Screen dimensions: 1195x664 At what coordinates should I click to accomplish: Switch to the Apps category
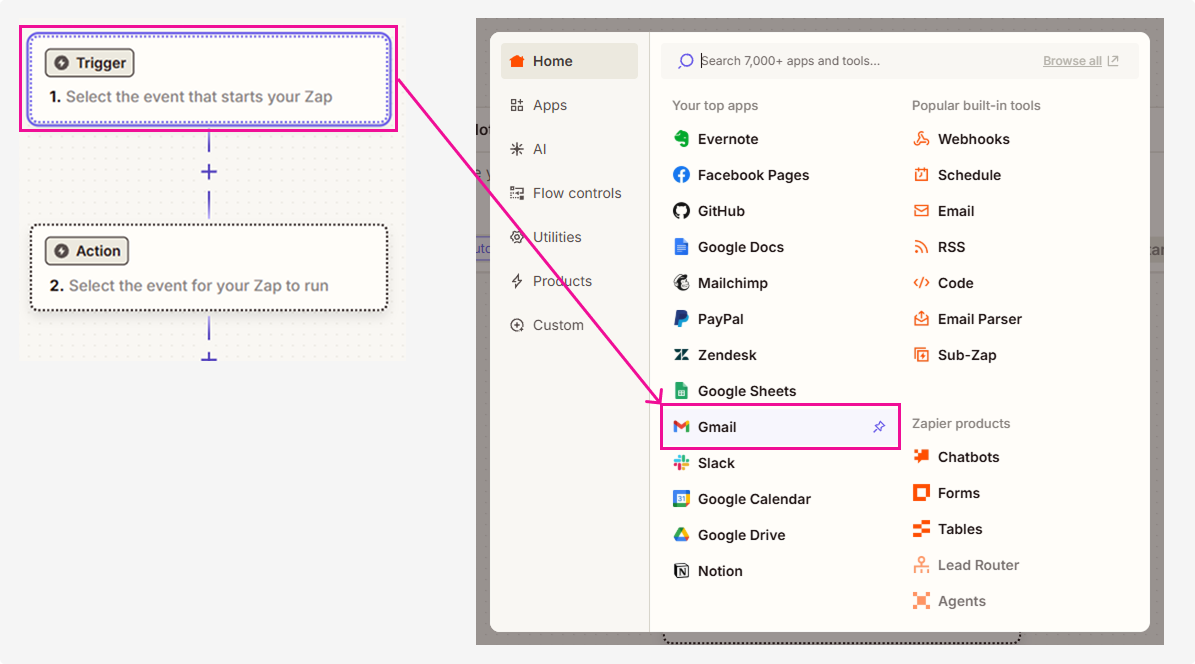pyautogui.click(x=549, y=105)
